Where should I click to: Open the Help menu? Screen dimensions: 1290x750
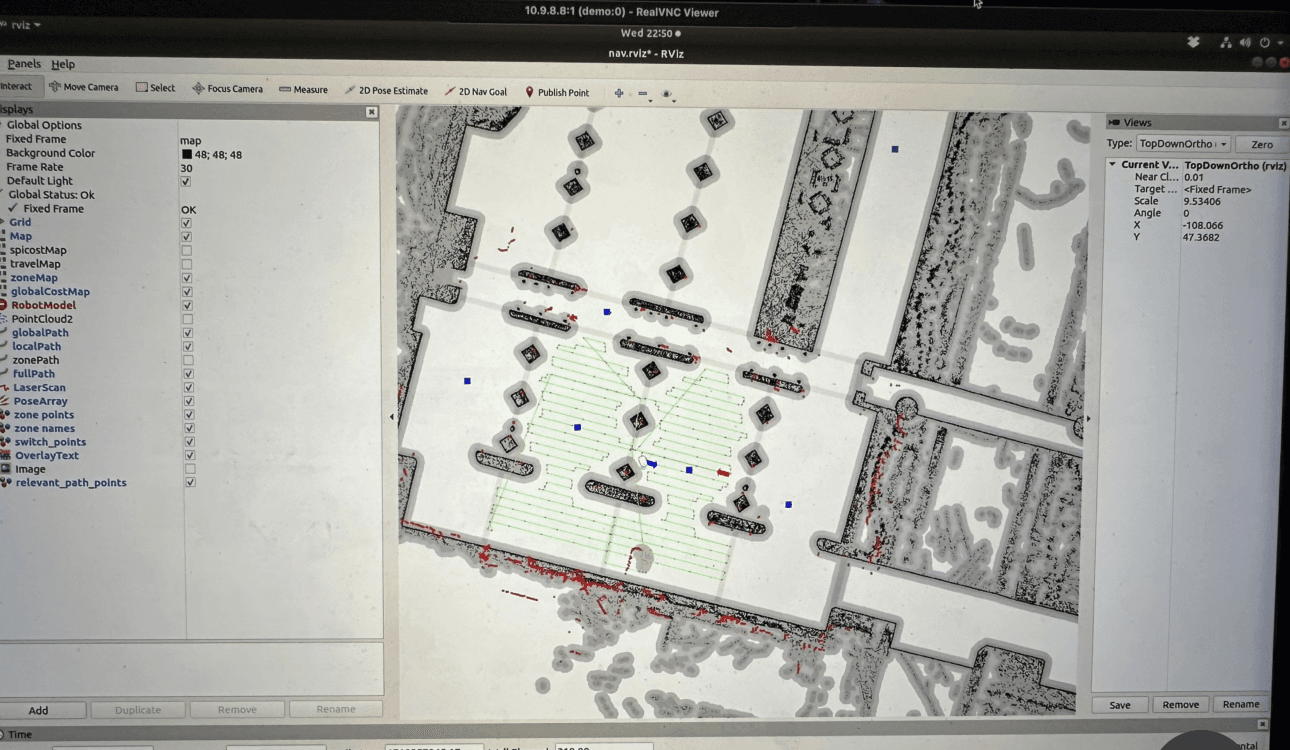pos(63,65)
